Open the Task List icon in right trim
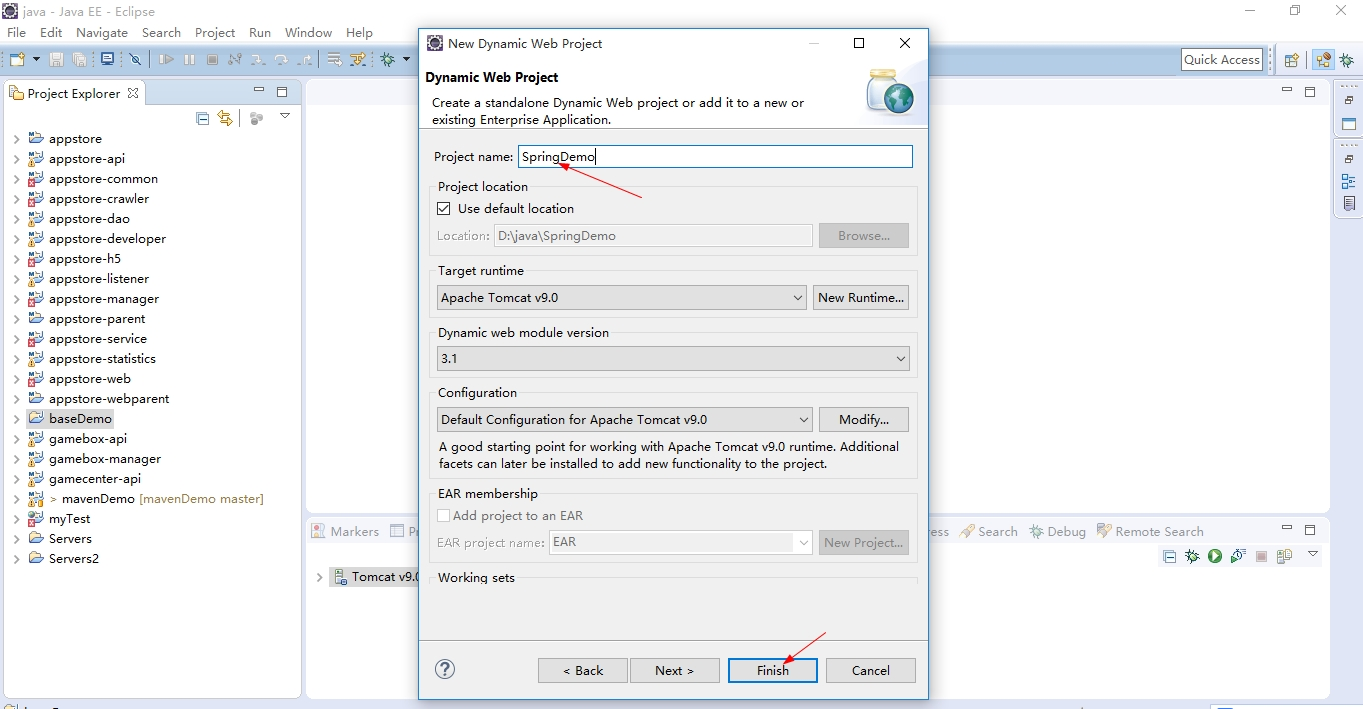This screenshot has width=1363, height=709. 1349,203
